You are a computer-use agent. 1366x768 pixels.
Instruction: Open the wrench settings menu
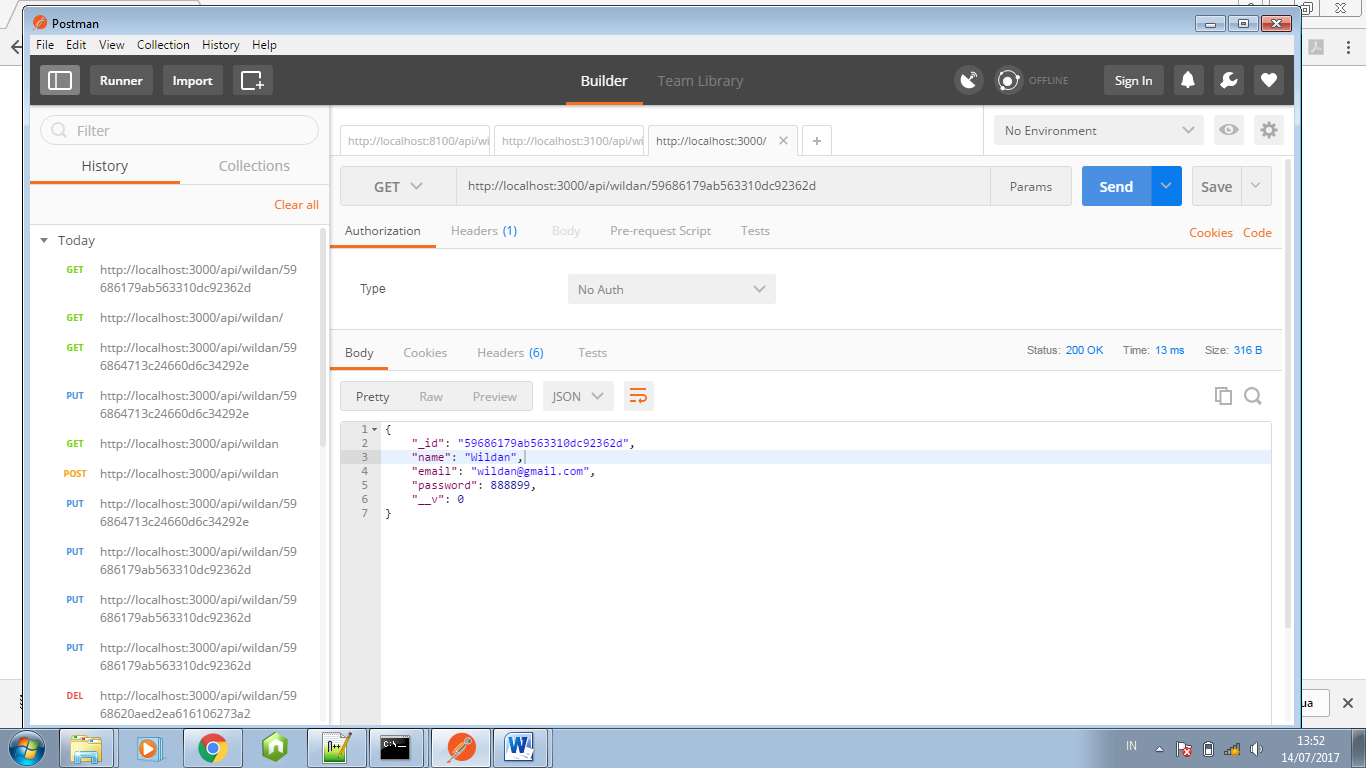point(1229,80)
